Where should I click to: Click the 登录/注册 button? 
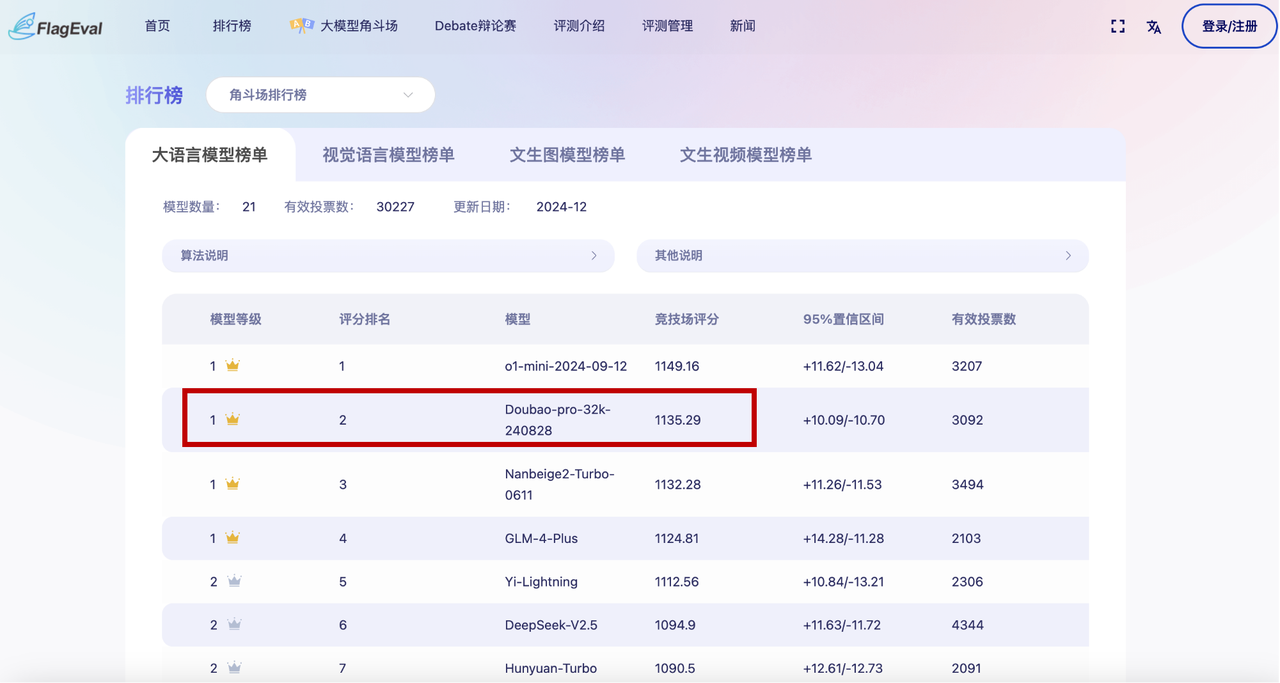click(x=1229, y=26)
